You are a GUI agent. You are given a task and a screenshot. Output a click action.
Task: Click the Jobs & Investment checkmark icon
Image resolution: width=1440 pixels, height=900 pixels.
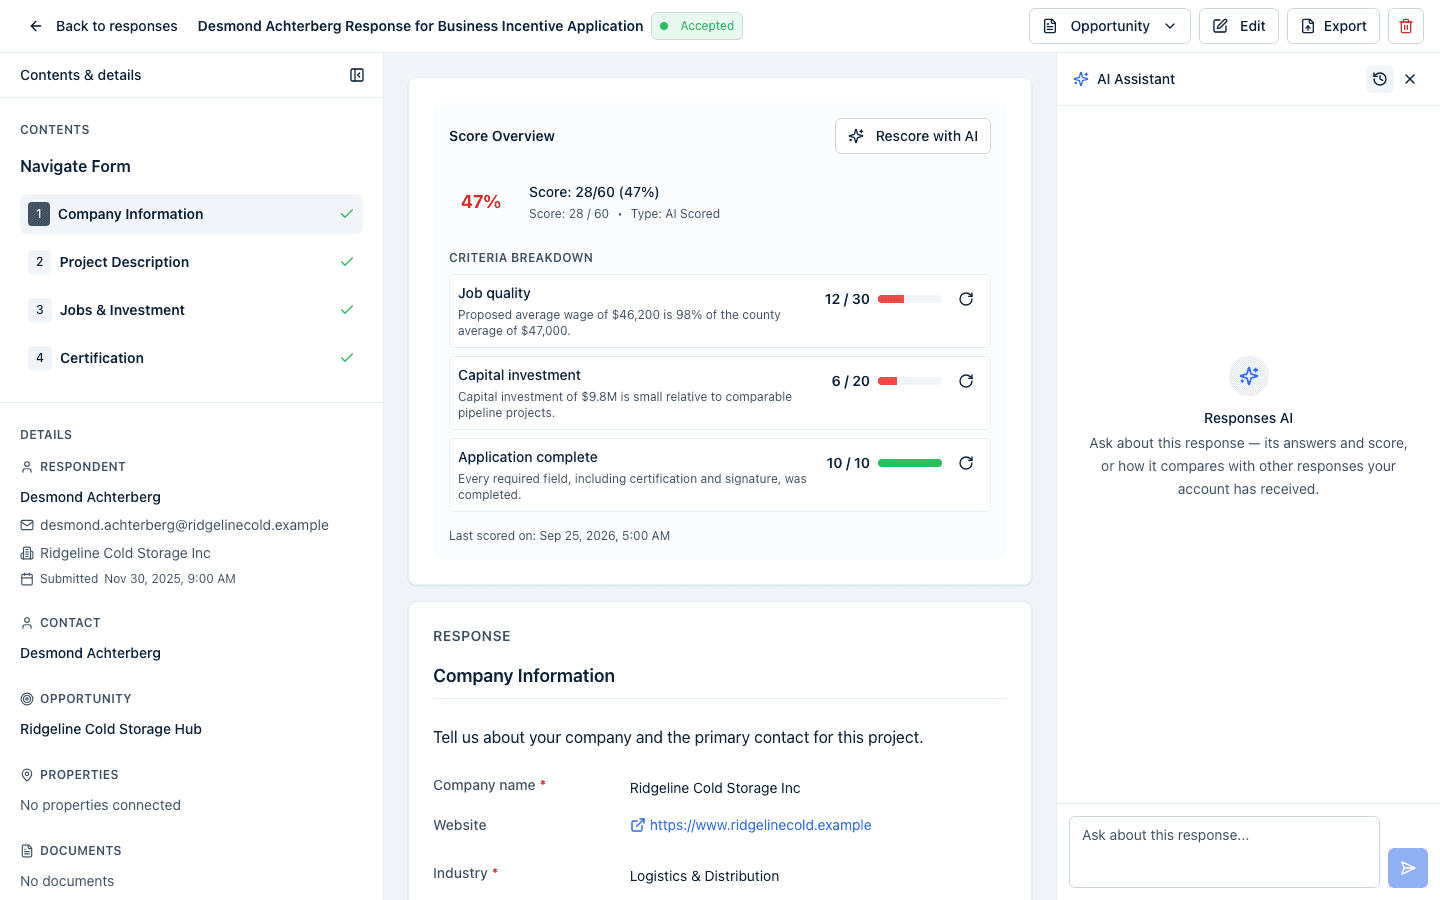pos(347,310)
